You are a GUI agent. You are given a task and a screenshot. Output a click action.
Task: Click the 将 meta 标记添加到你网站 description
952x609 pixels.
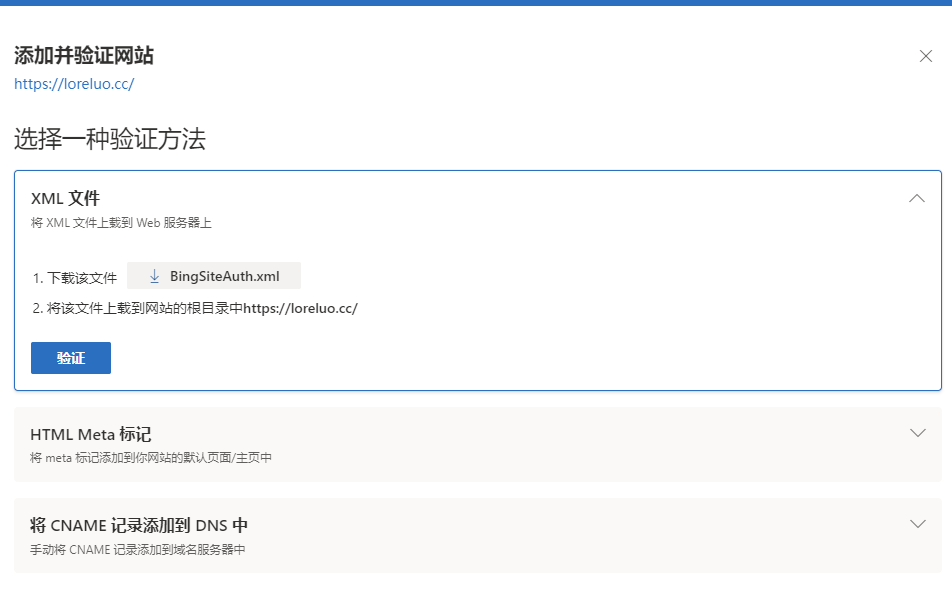151,458
